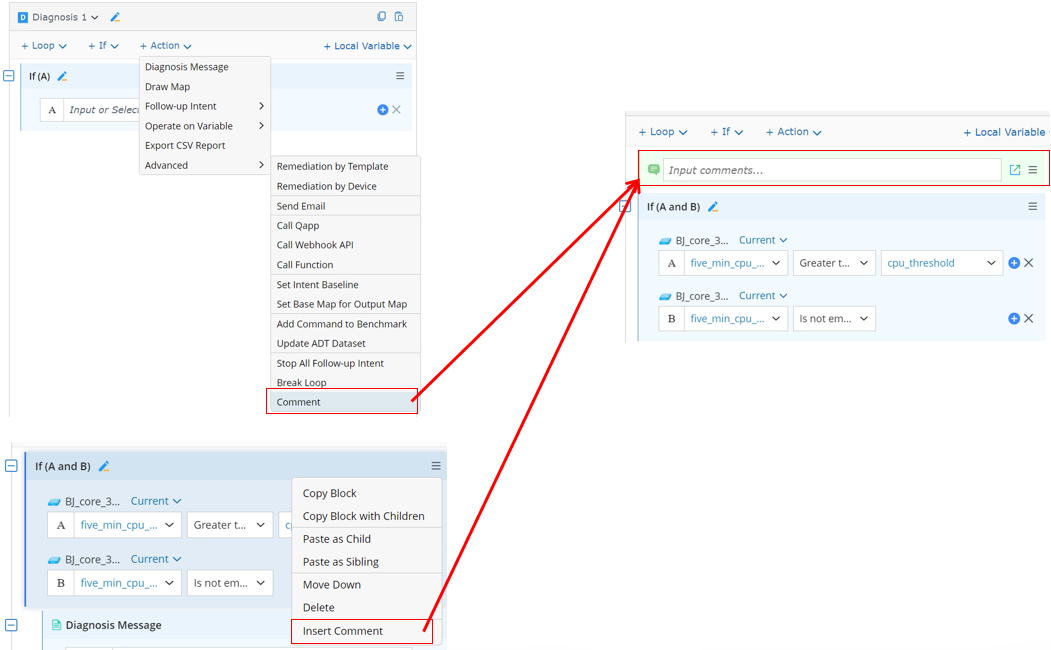Open the Loop dropdown in top-left panel

[44, 46]
